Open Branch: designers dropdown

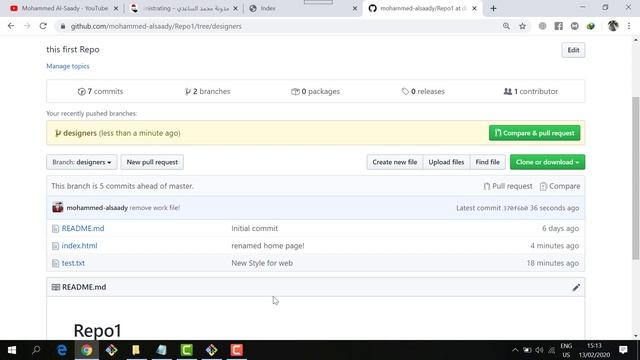(x=82, y=162)
